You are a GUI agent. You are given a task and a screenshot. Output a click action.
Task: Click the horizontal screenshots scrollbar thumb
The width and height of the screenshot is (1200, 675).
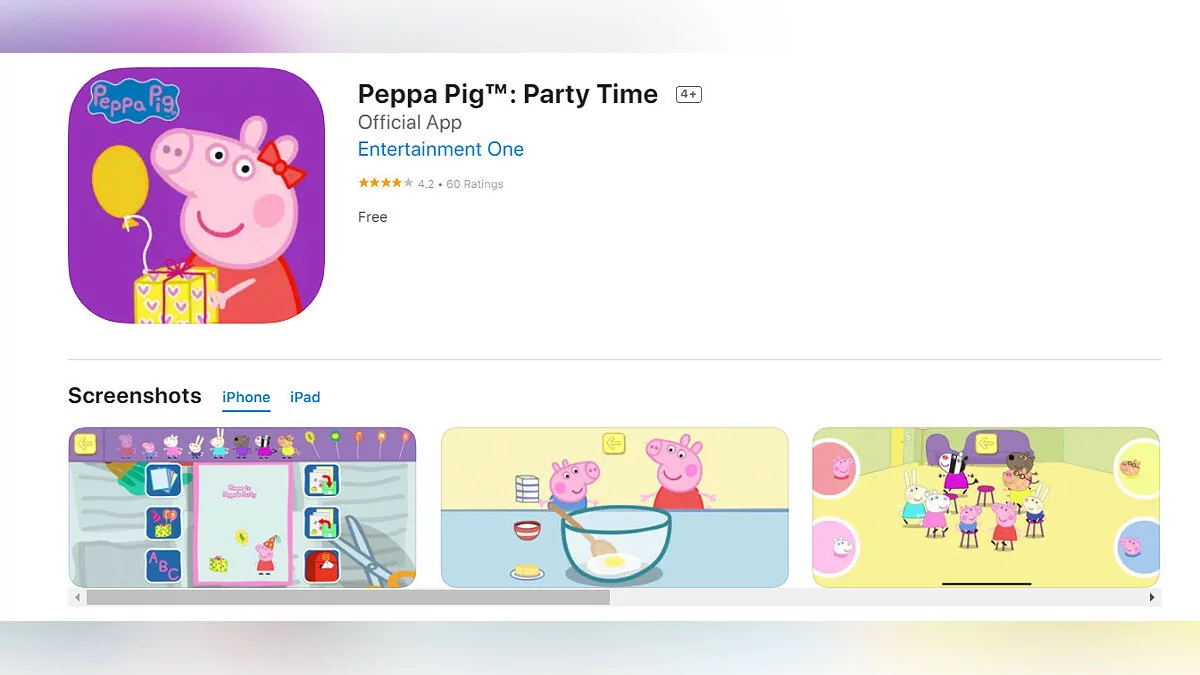click(348, 597)
